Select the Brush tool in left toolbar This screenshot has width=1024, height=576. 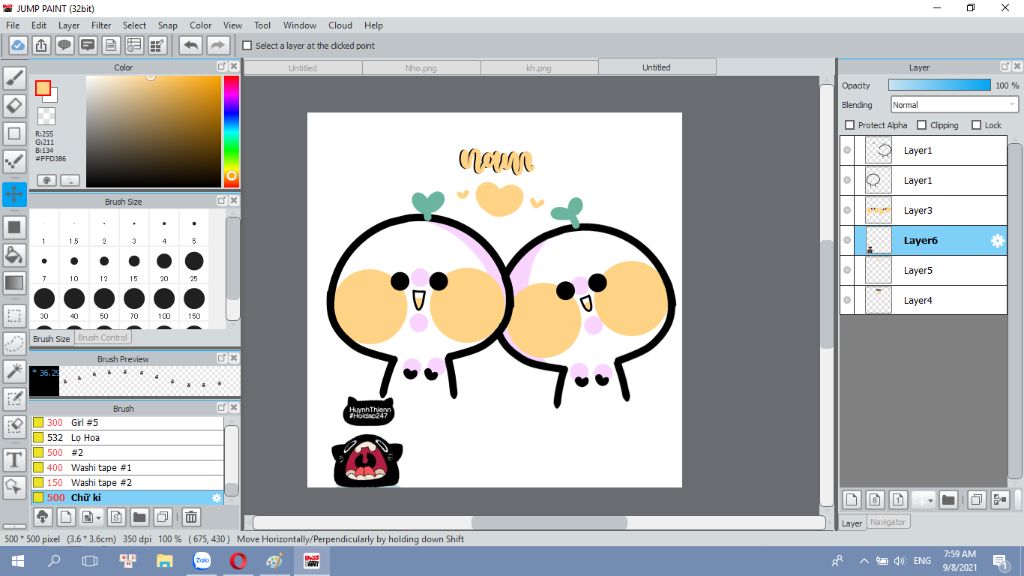[x=15, y=77]
